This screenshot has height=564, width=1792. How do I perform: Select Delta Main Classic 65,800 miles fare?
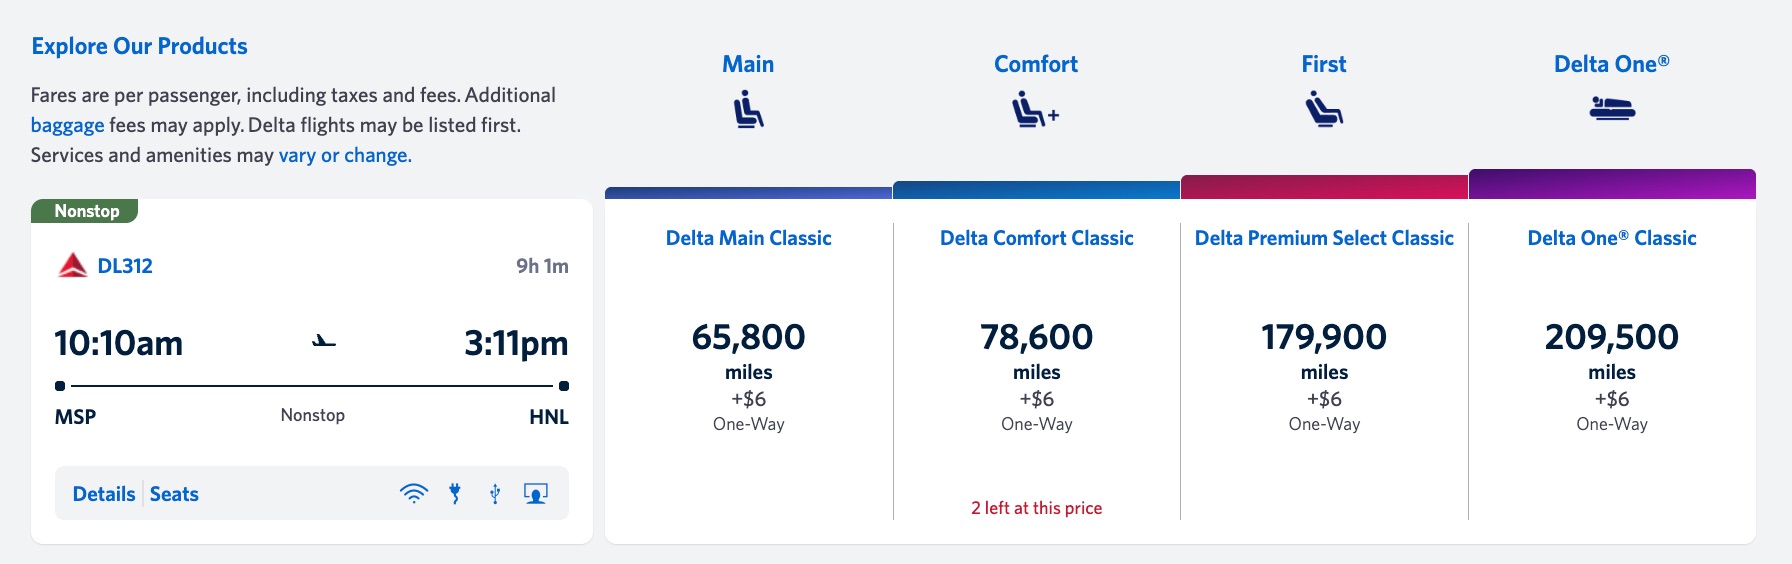click(x=748, y=338)
